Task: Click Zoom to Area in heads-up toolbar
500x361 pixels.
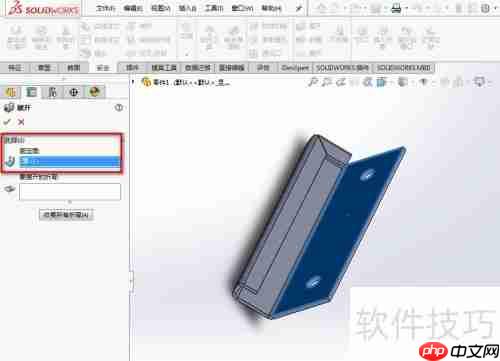Action: click(x=327, y=82)
